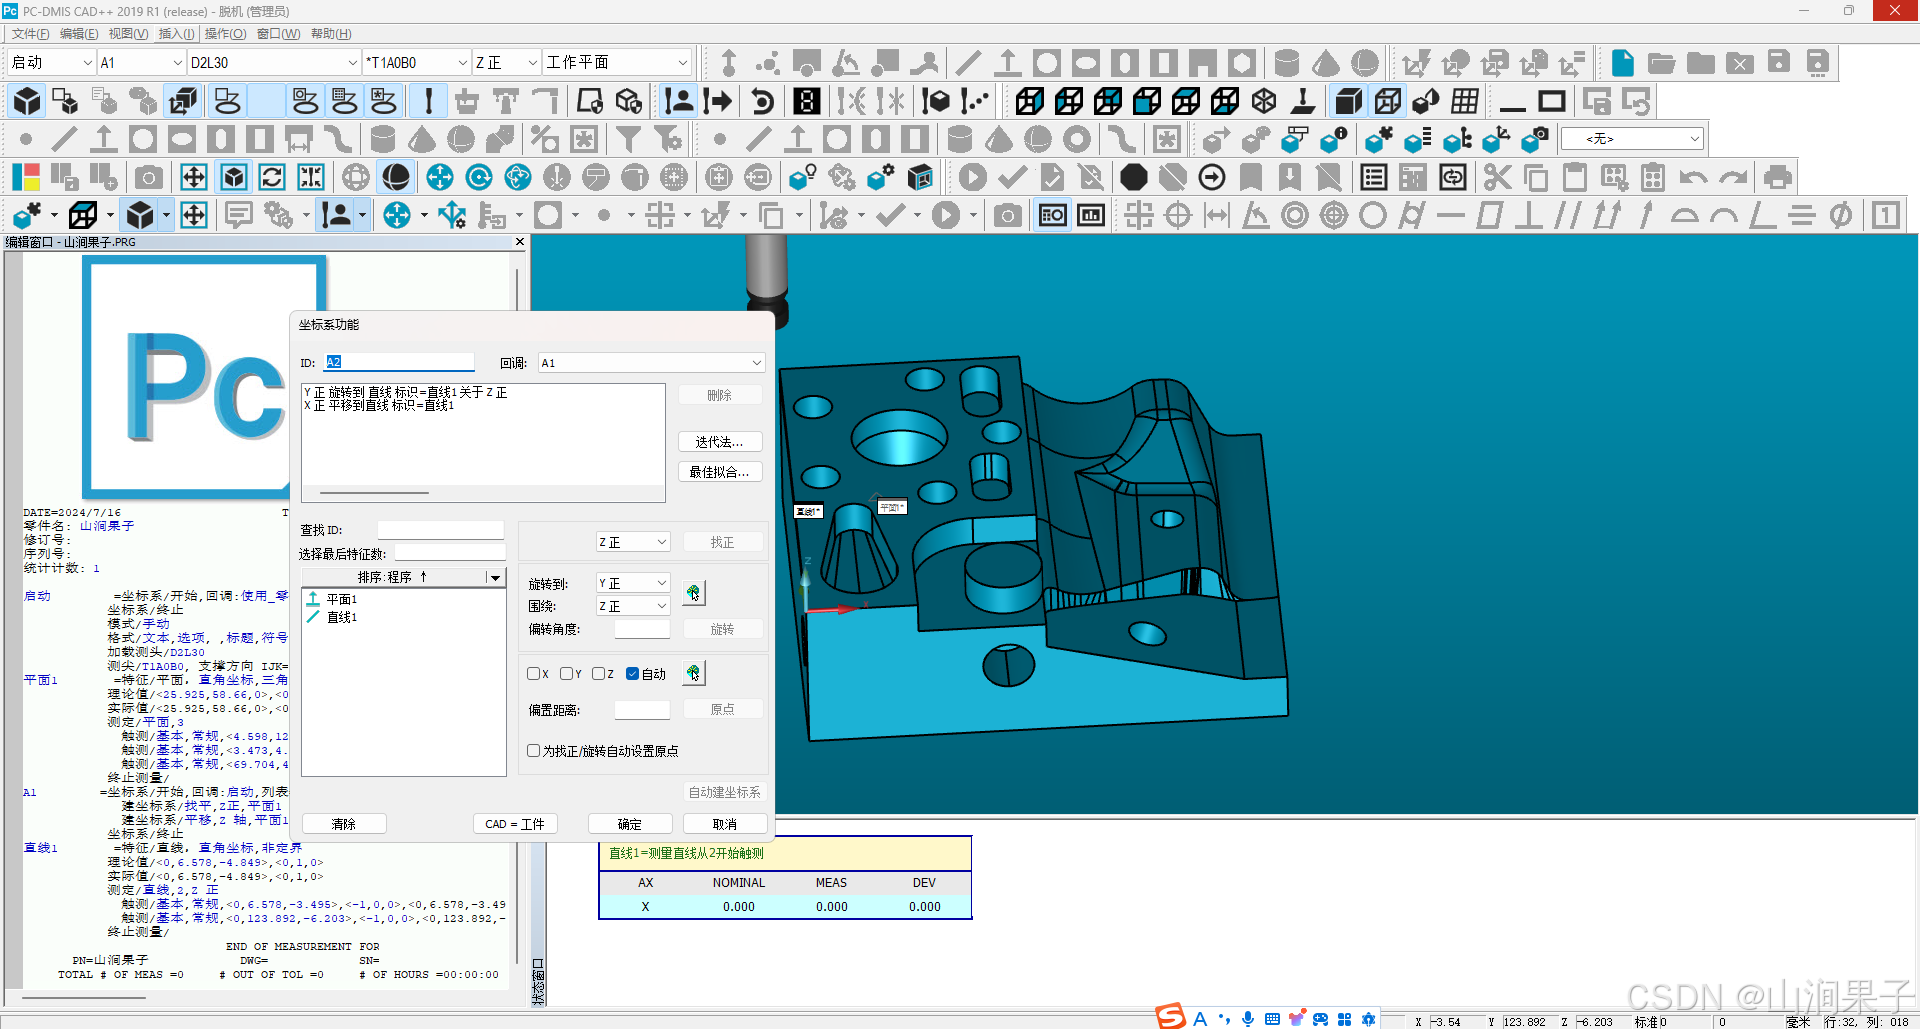Check the Z origin checkbox
This screenshot has height=1029, width=1920.
click(599, 674)
